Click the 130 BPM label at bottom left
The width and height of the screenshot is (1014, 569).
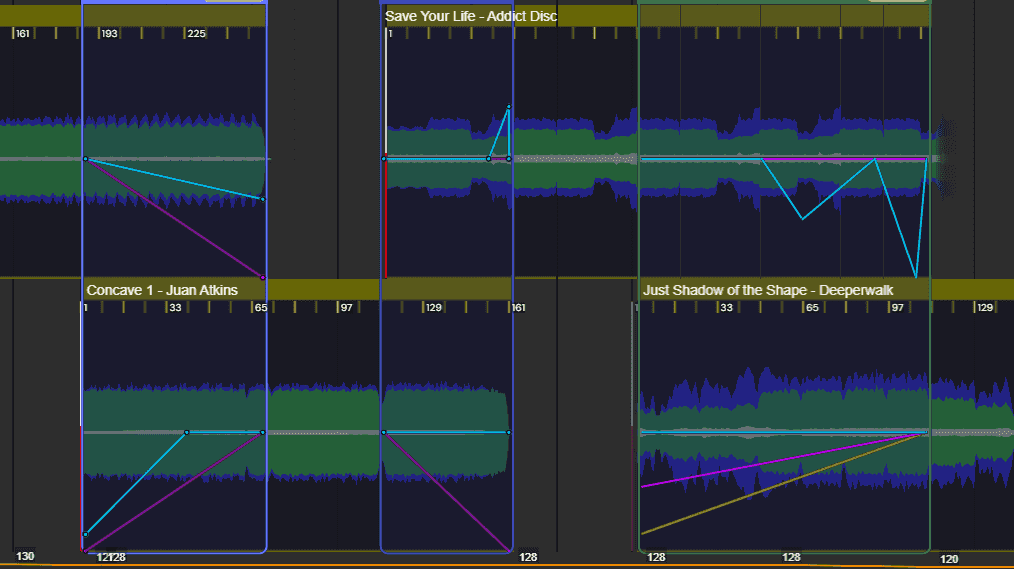[x=25, y=556]
